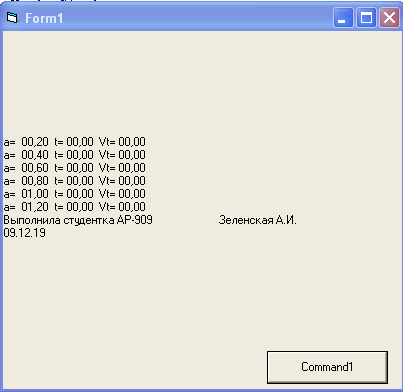
Task: Click the name 'Зеленская А.И.'
Action: point(257,220)
